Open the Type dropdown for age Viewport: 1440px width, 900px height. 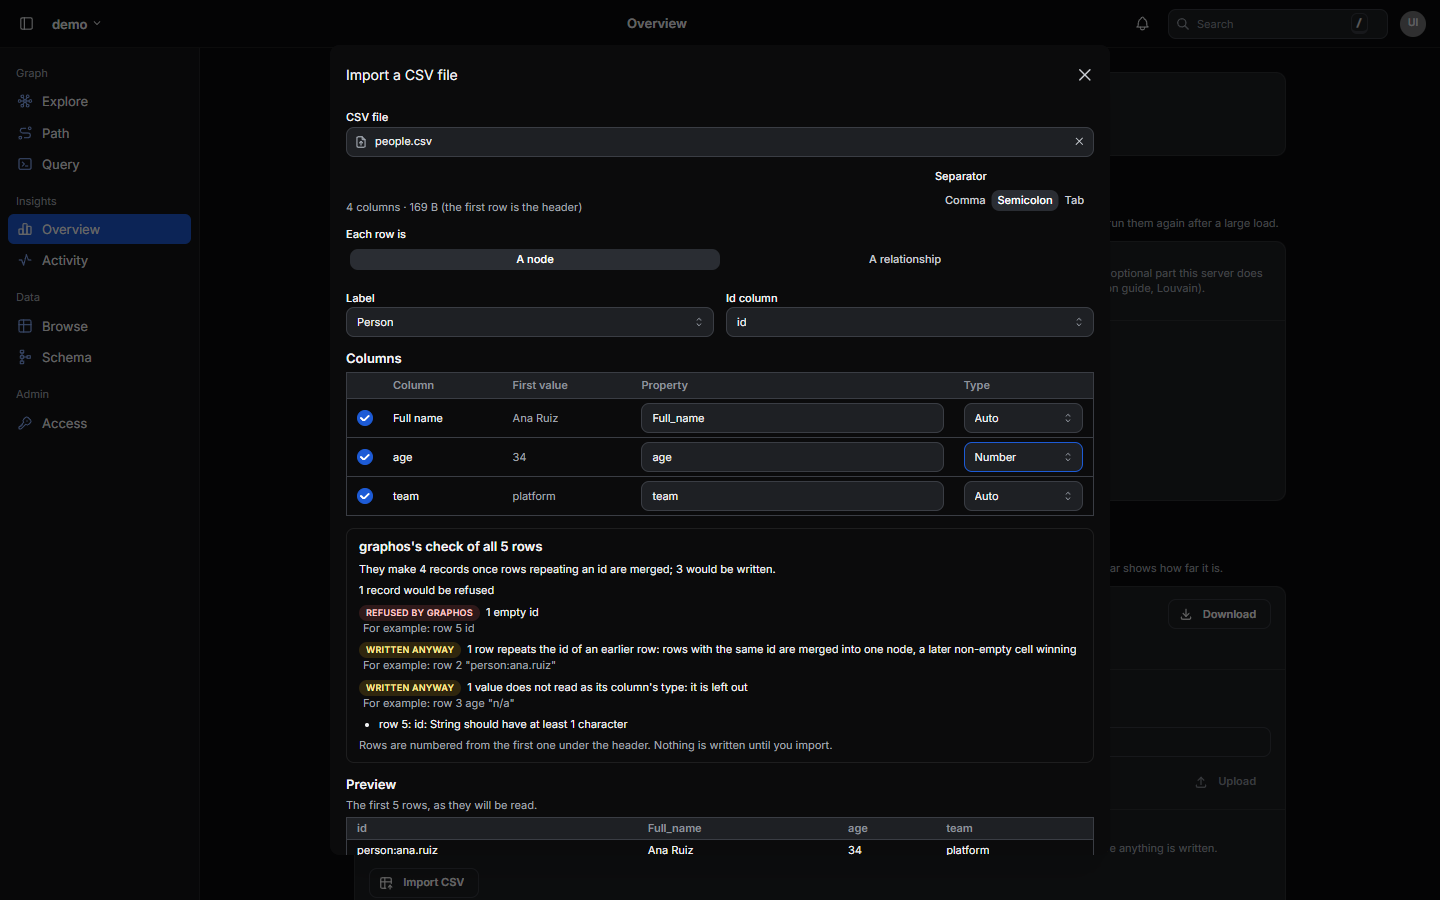[1023, 457]
